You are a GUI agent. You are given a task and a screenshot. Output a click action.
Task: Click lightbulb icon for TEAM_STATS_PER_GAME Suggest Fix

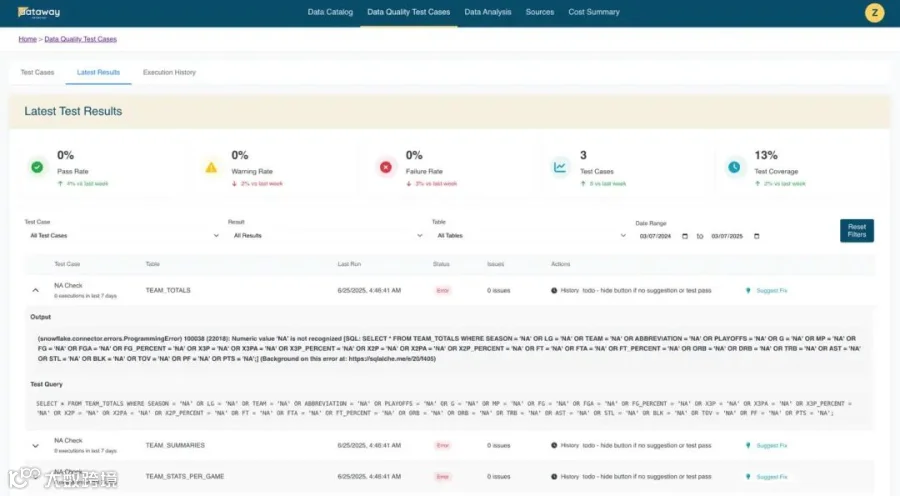[748, 476]
